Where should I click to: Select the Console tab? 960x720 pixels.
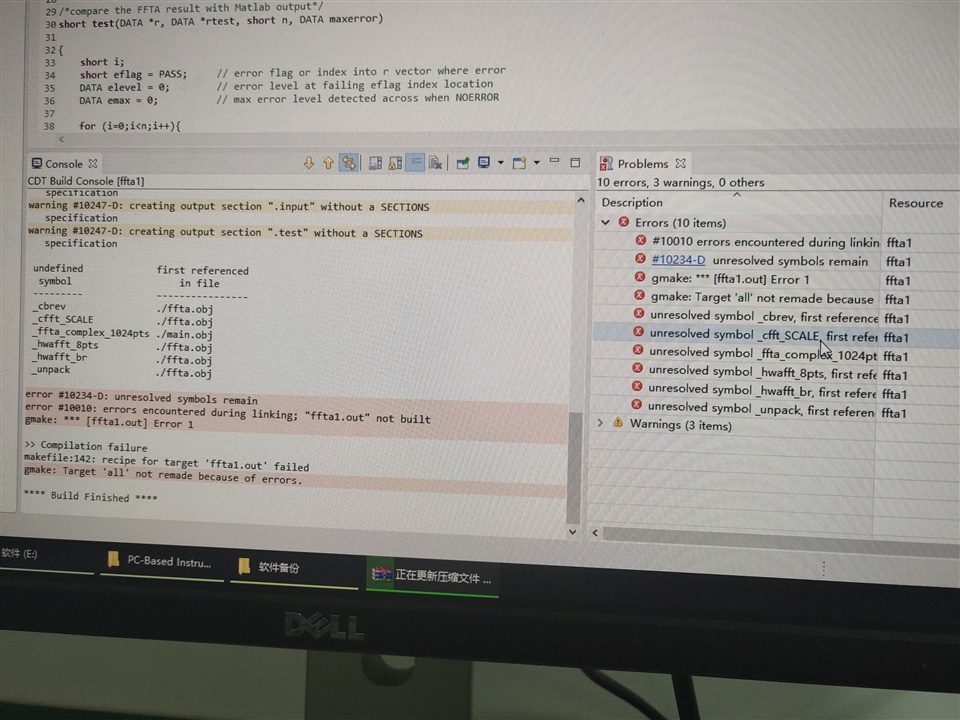64,164
